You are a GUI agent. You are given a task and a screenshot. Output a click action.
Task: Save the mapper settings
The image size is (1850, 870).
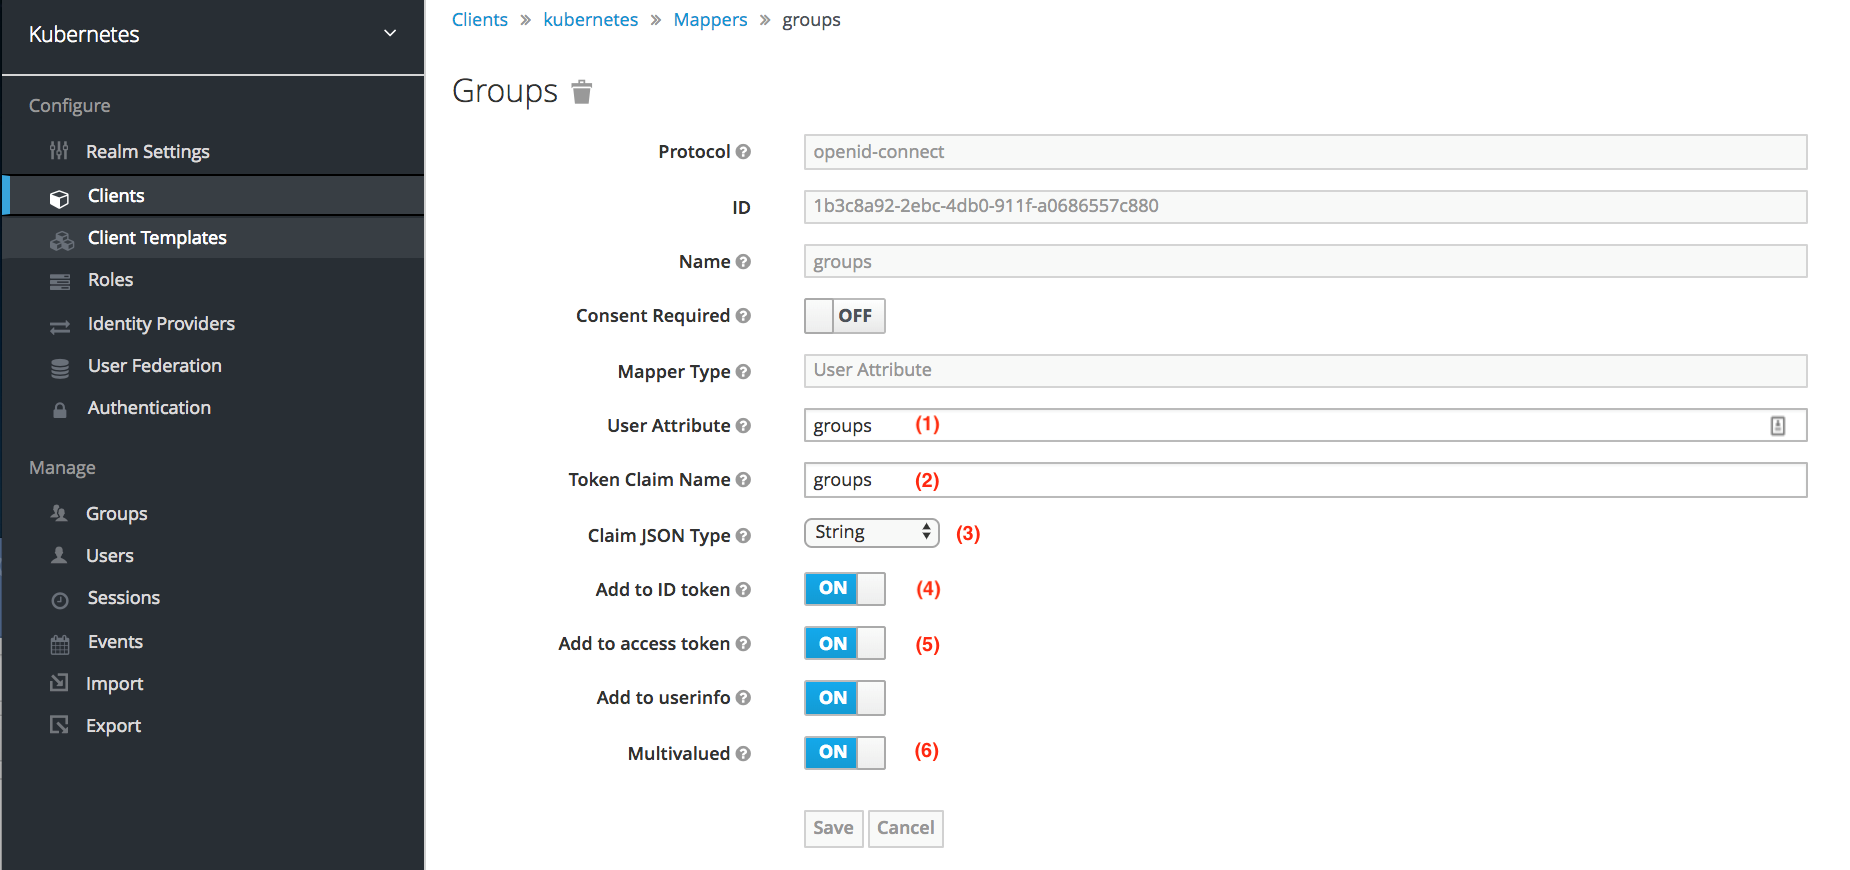coord(834,828)
